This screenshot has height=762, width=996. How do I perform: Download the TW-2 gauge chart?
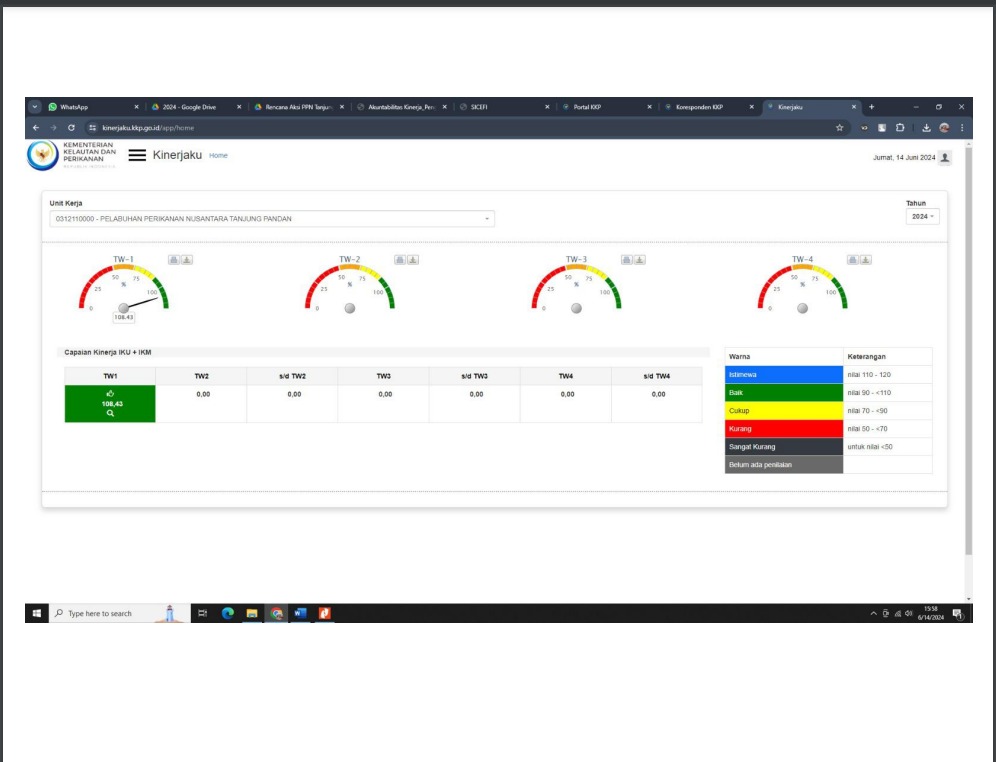[x=413, y=260]
